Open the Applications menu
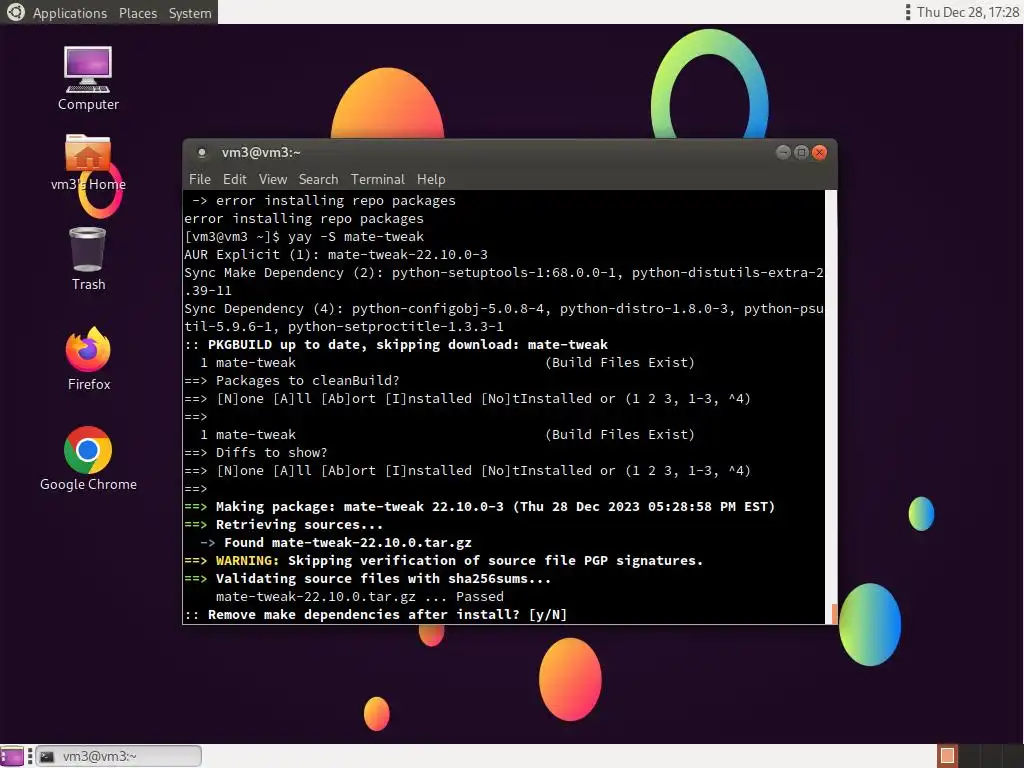The width and height of the screenshot is (1024, 768). click(69, 13)
